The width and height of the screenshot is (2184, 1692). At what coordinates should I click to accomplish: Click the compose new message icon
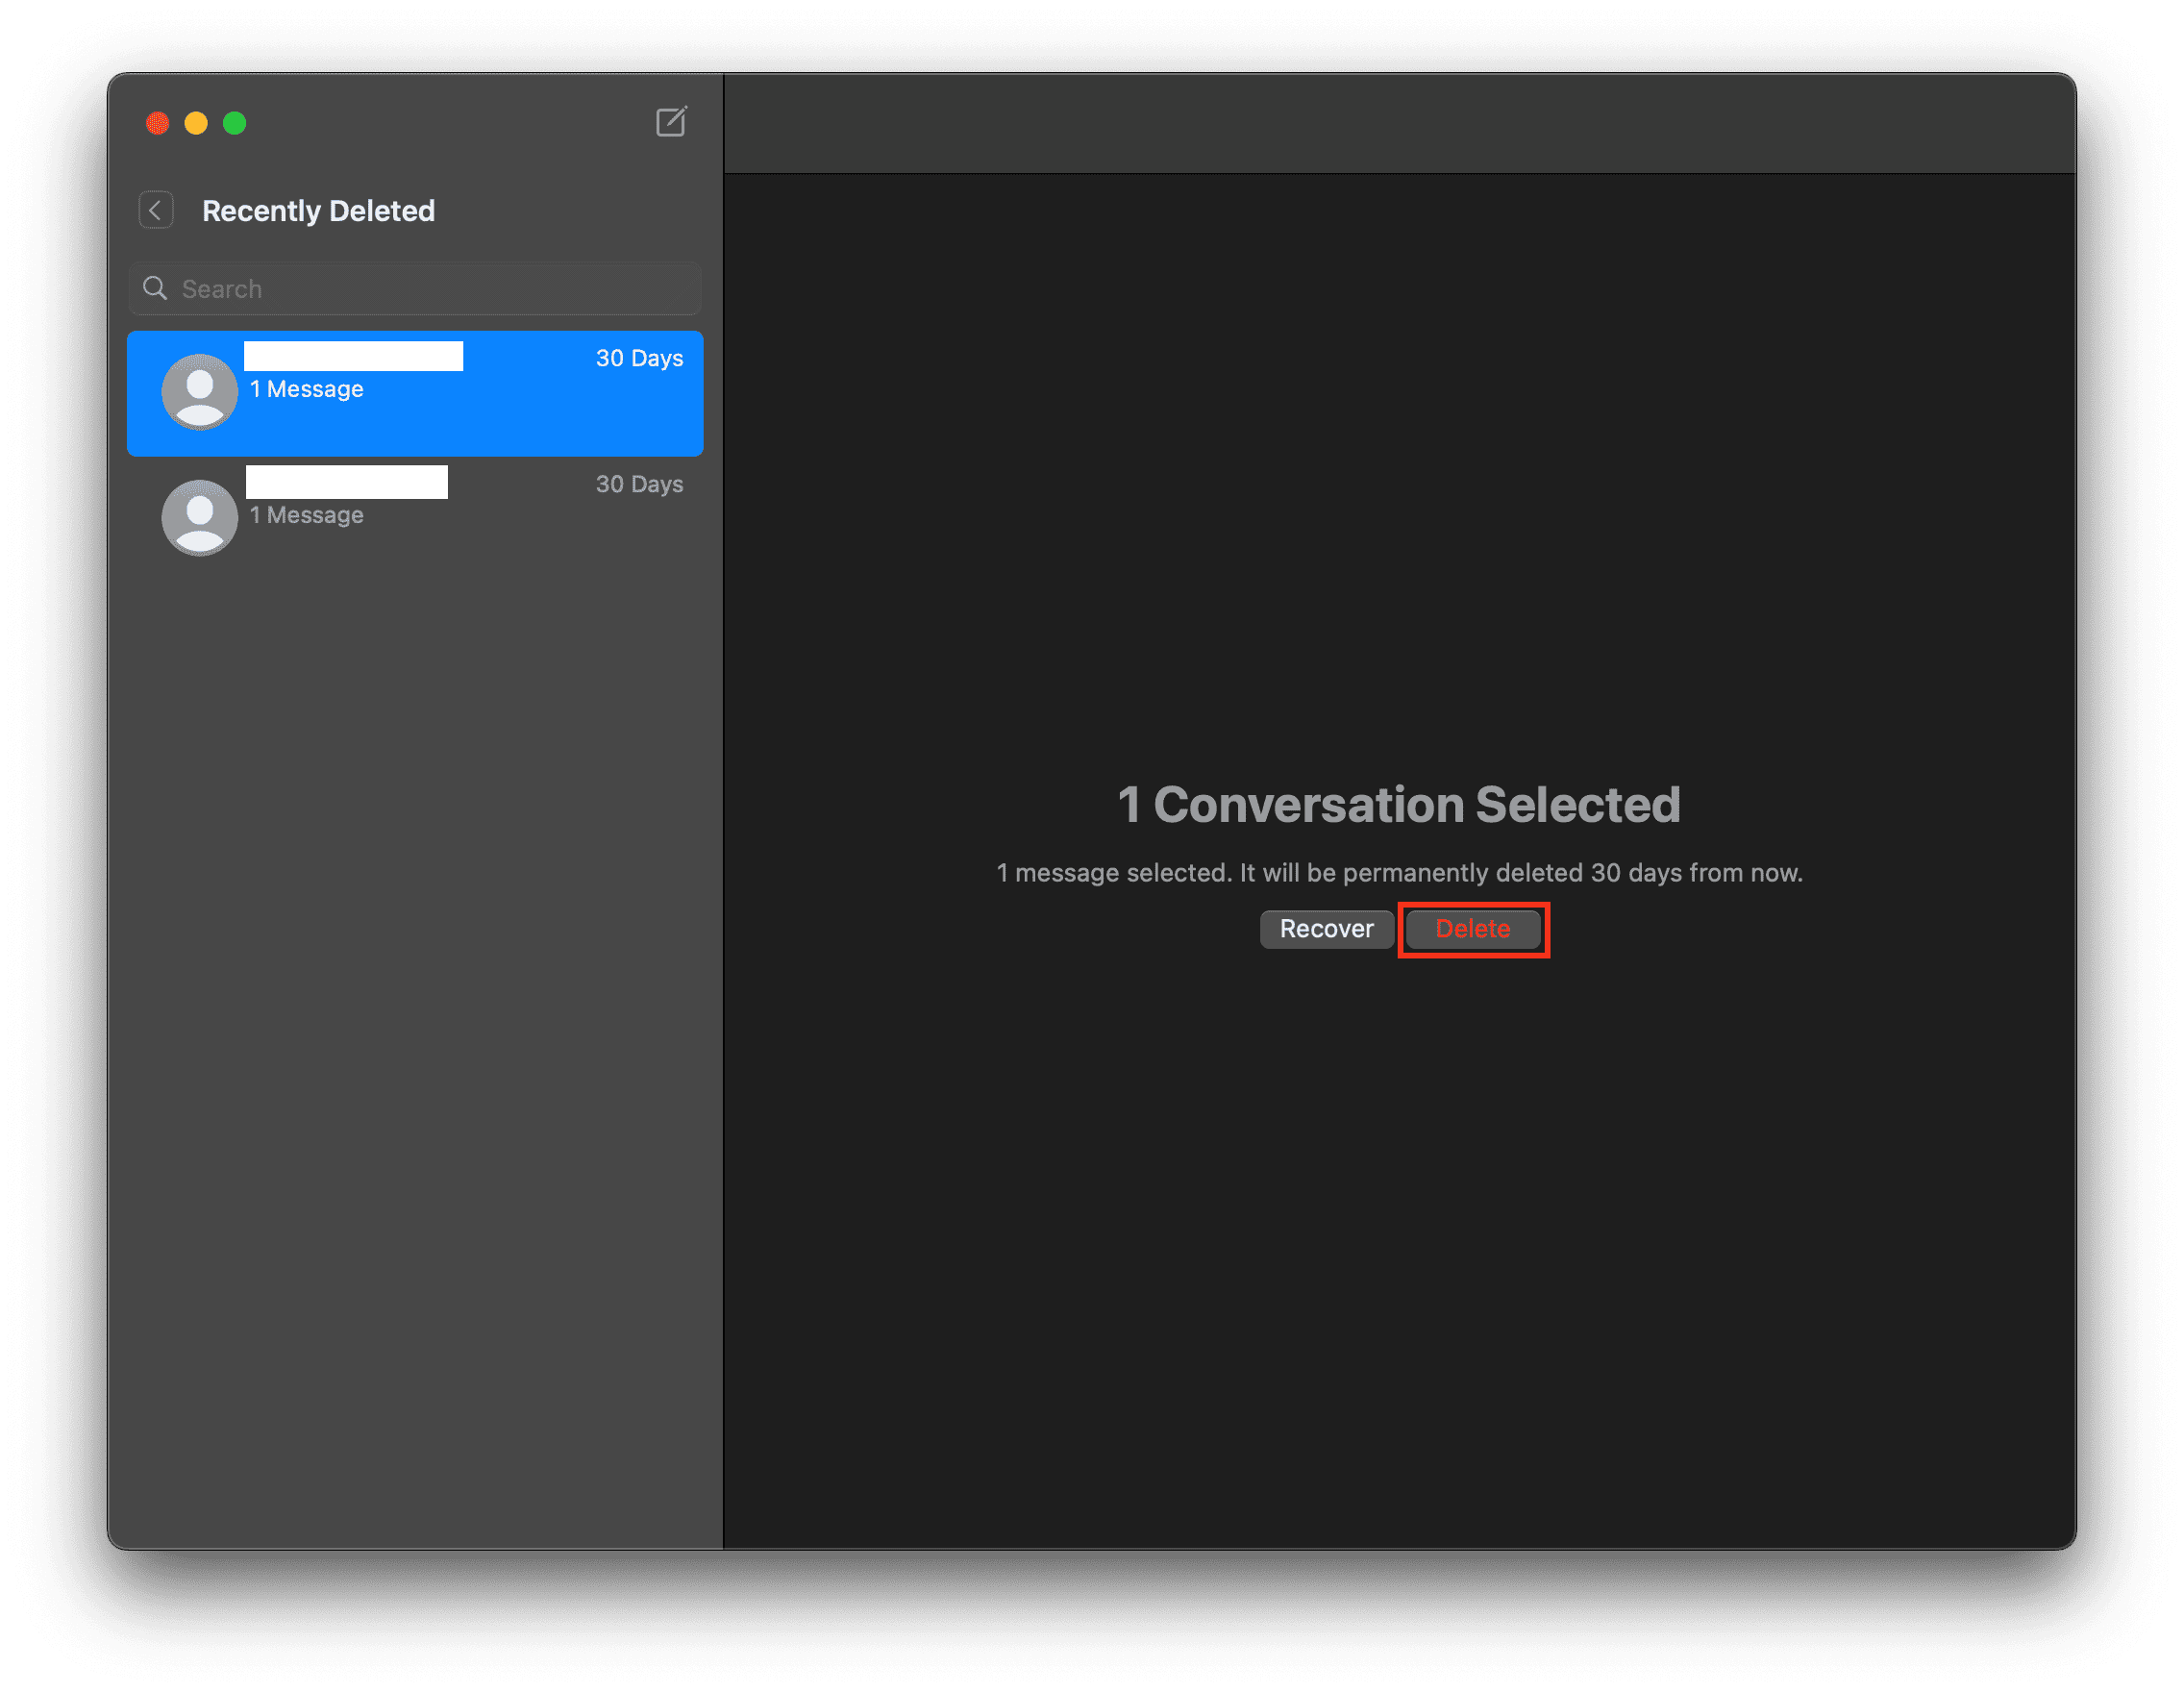click(x=670, y=122)
